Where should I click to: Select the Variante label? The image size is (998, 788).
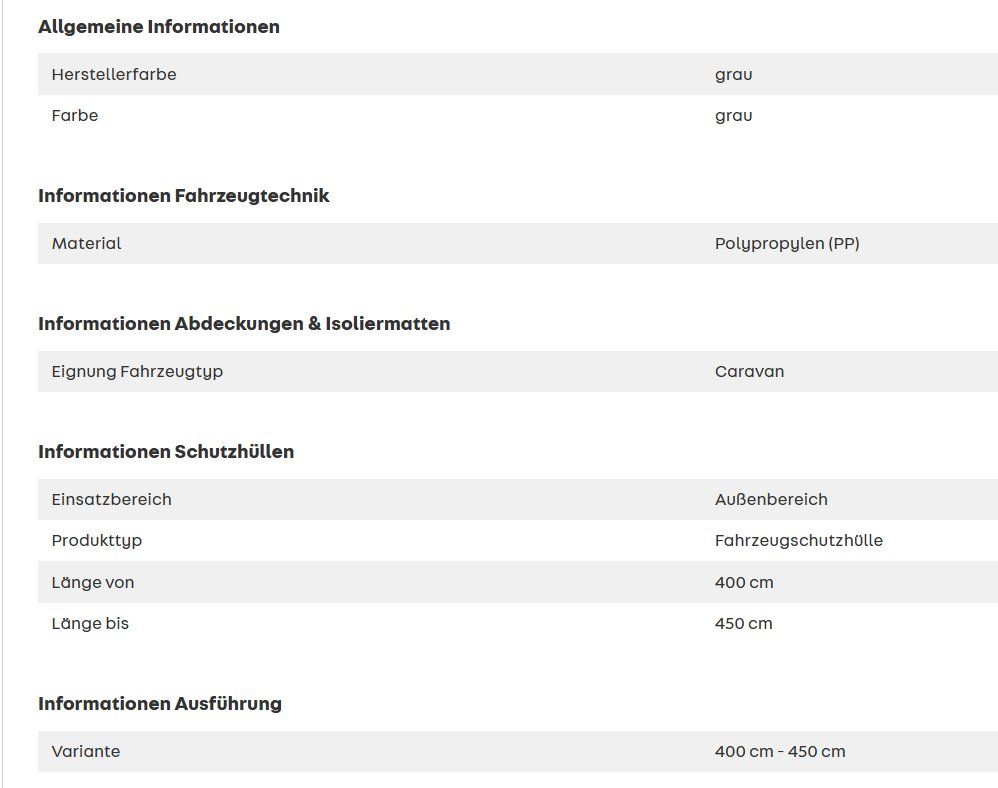point(86,752)
